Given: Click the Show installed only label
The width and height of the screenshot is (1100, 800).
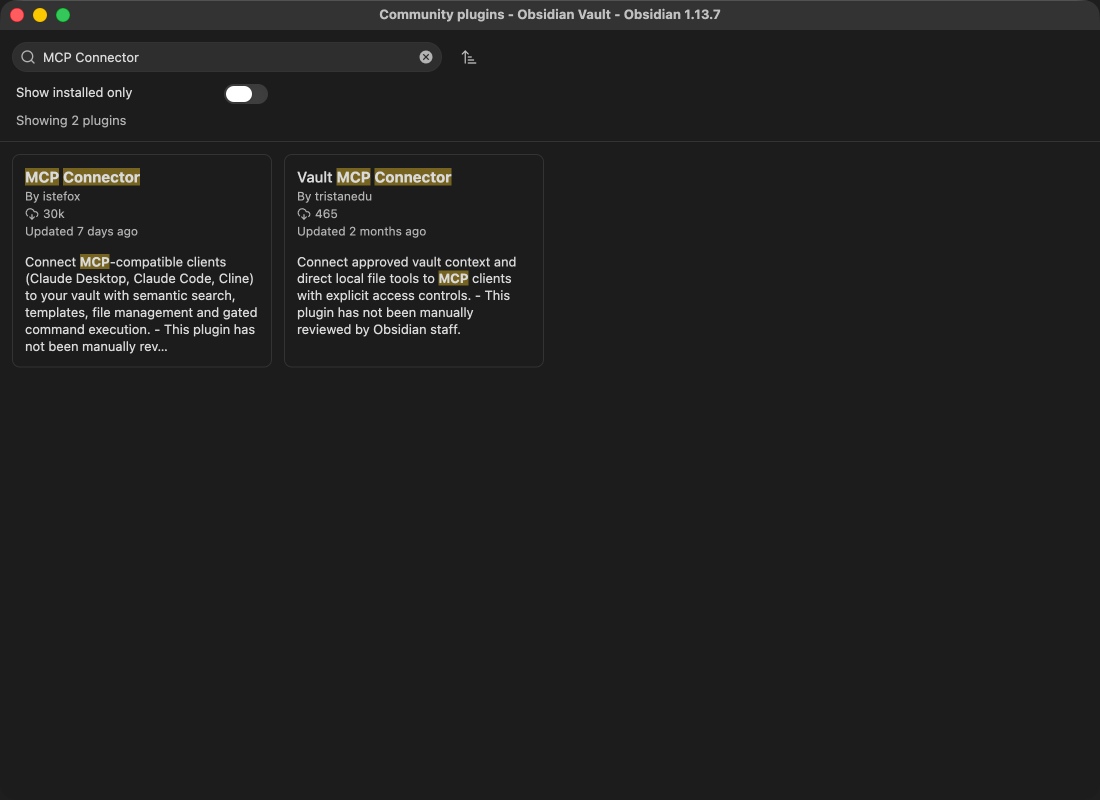Looking at the screenshot, I should pos(74,93).
